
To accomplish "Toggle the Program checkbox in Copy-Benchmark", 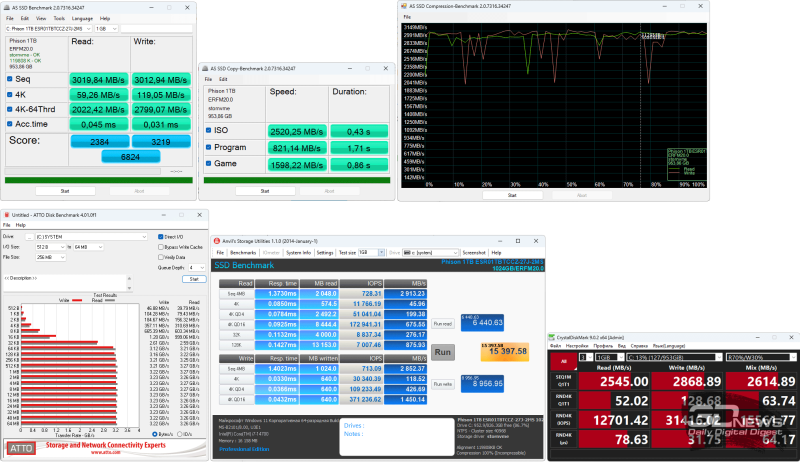I will [x=208, y=147].
